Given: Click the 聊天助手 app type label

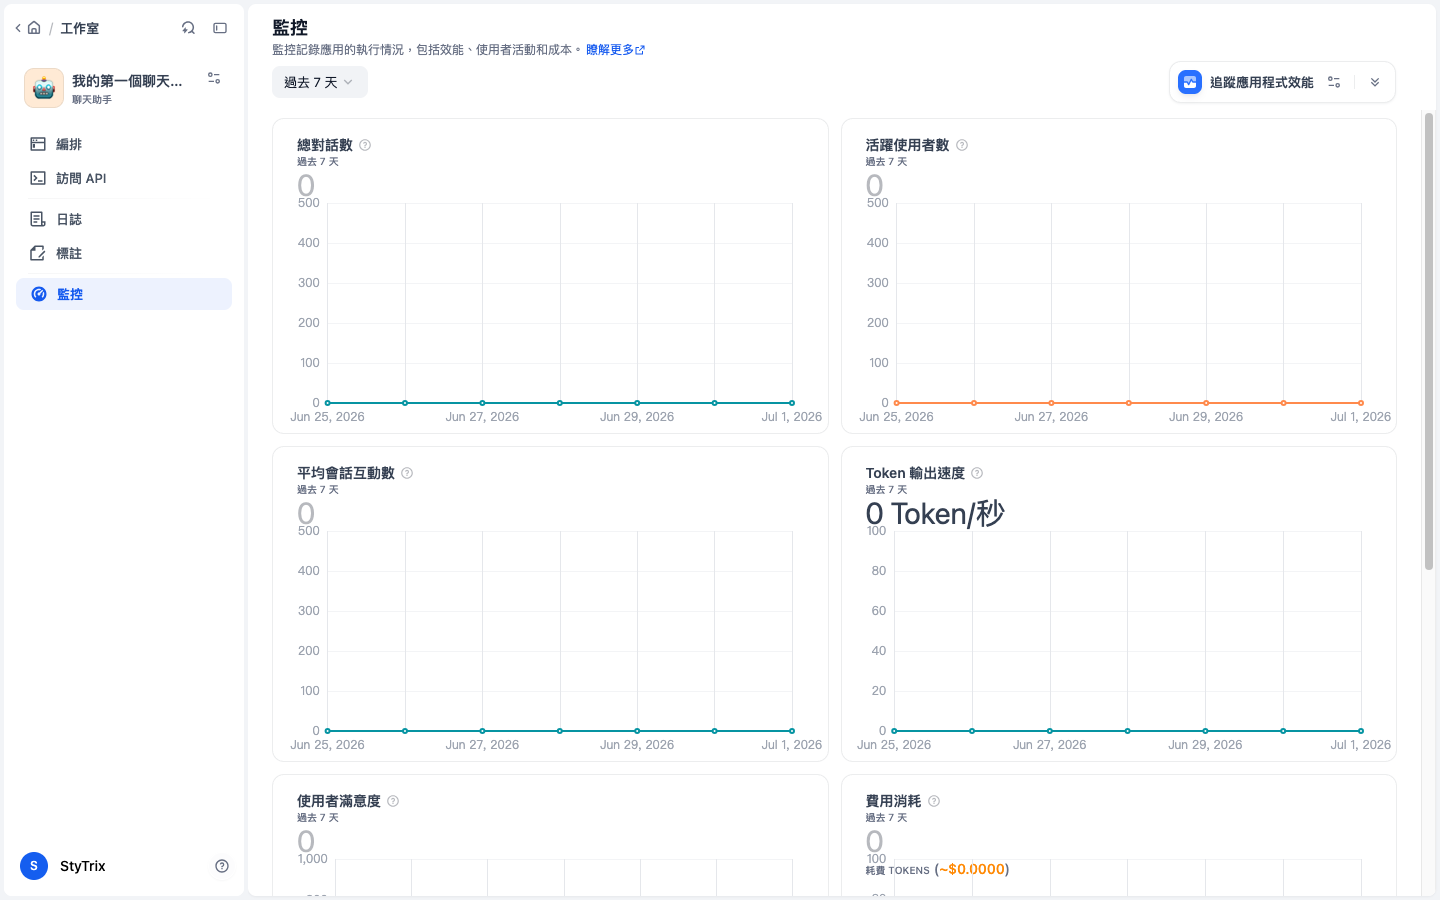Looking at the screenshot, I should click(x=92, y=100).
